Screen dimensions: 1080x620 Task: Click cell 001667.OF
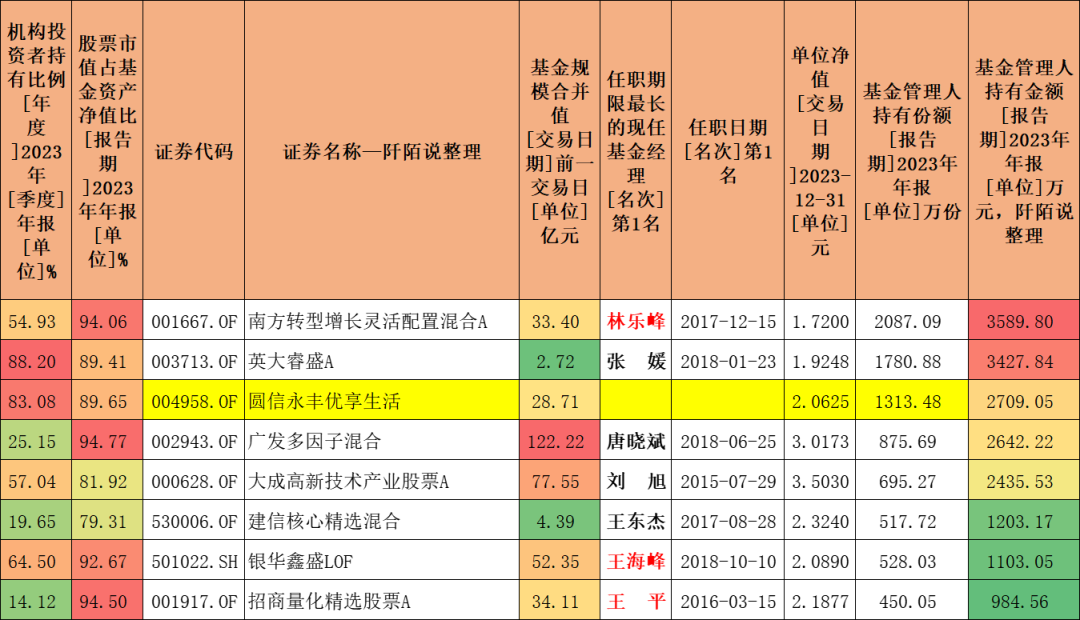[x=194, y=321]
